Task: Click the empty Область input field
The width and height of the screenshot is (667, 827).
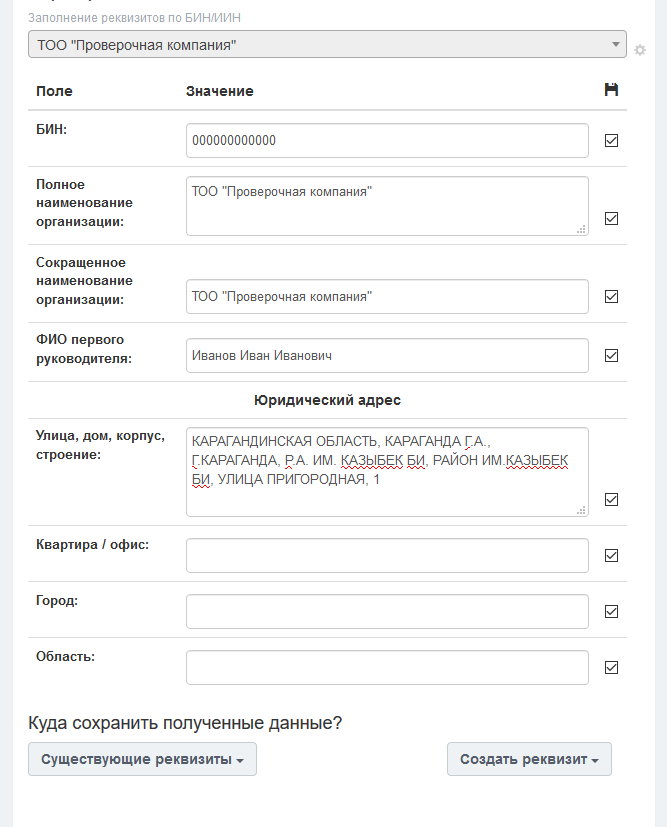Action: (387, 668)
